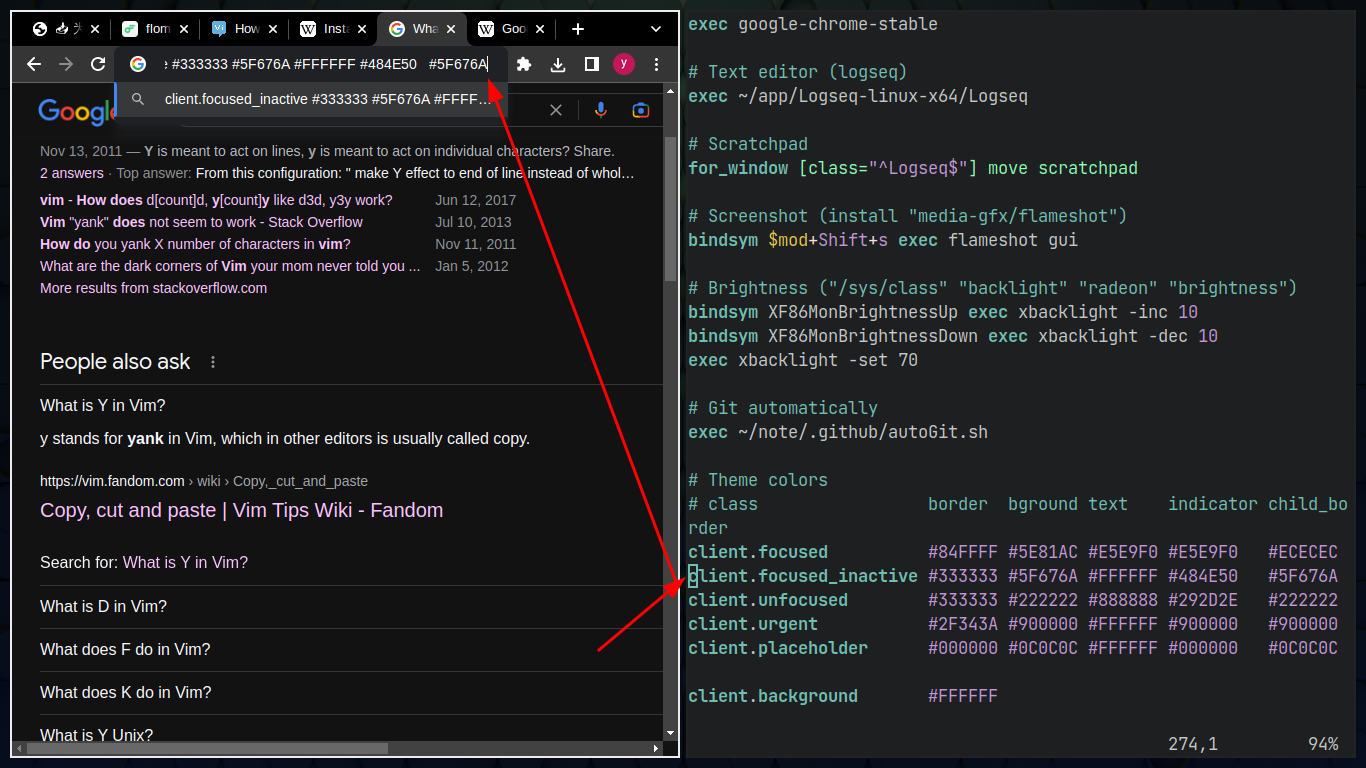Click the Chrome vertical scrollbar thumb
The height and width of the screenshot is (768, 1366).
(670, 209)
